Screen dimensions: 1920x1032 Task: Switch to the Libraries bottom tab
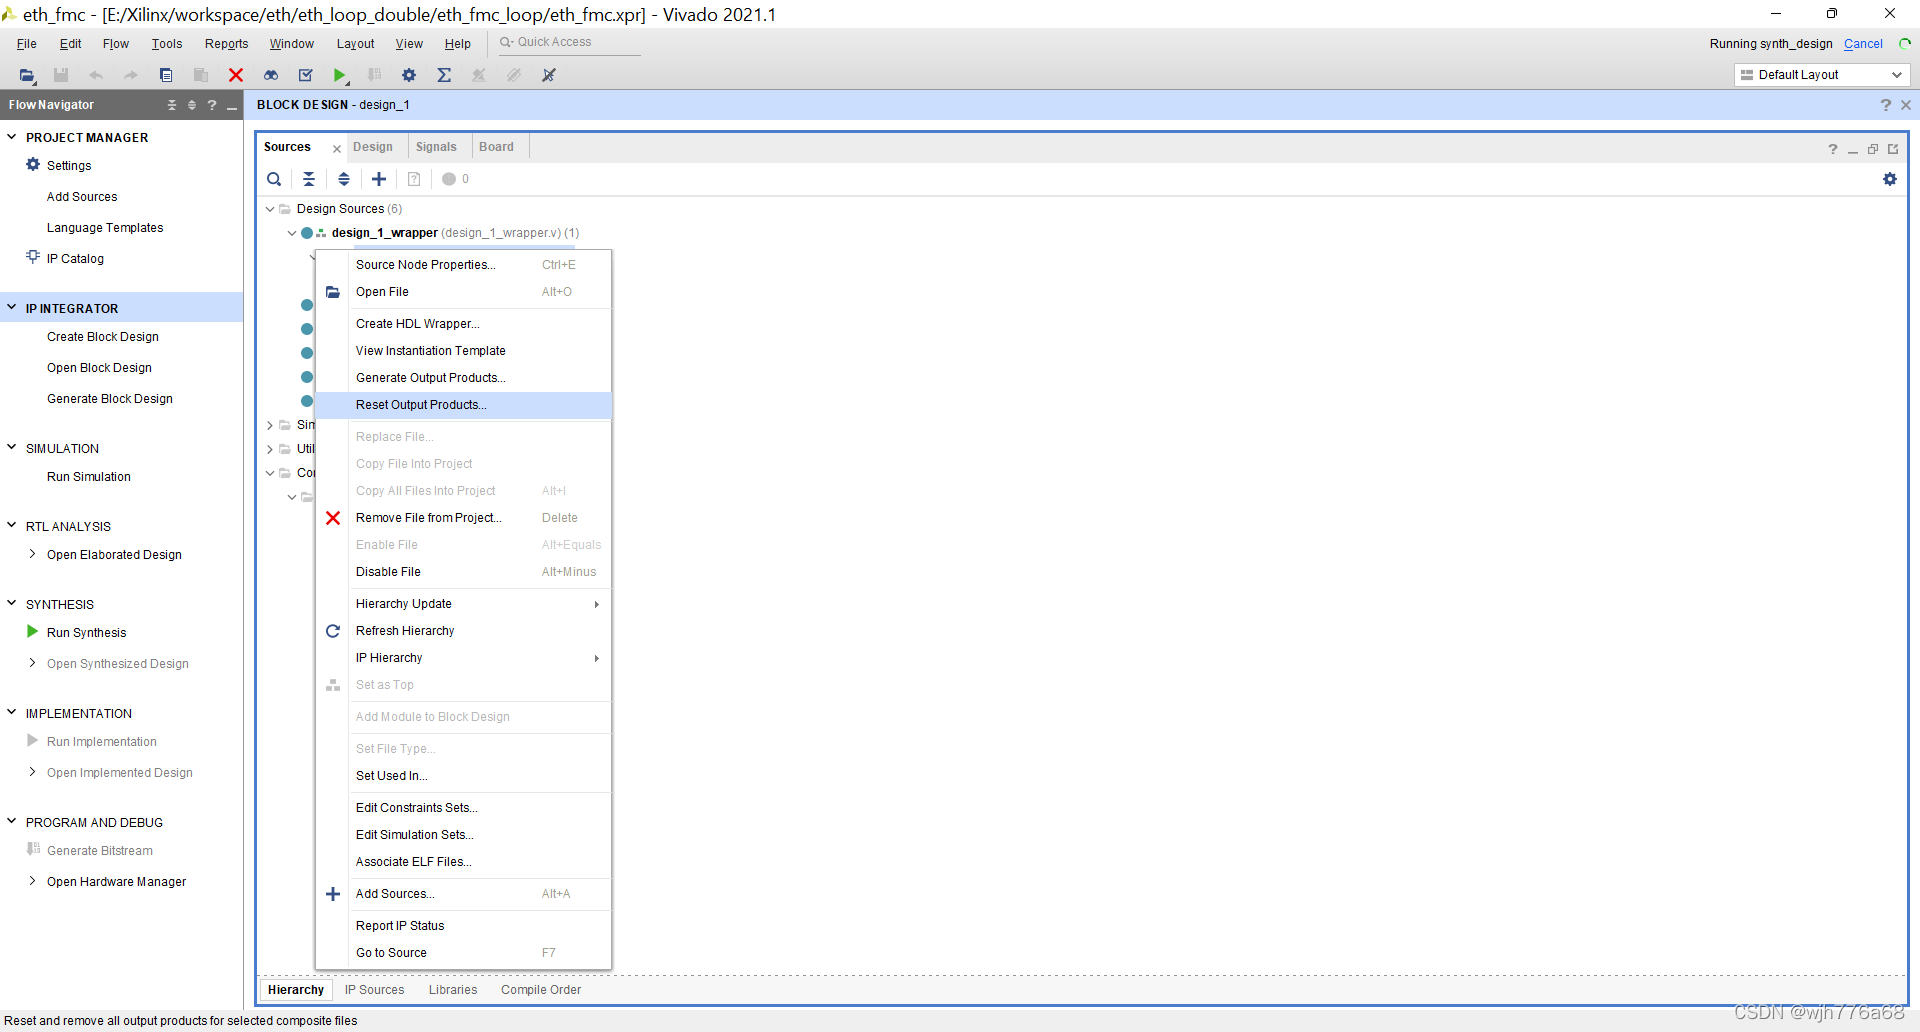coord(453,990)
